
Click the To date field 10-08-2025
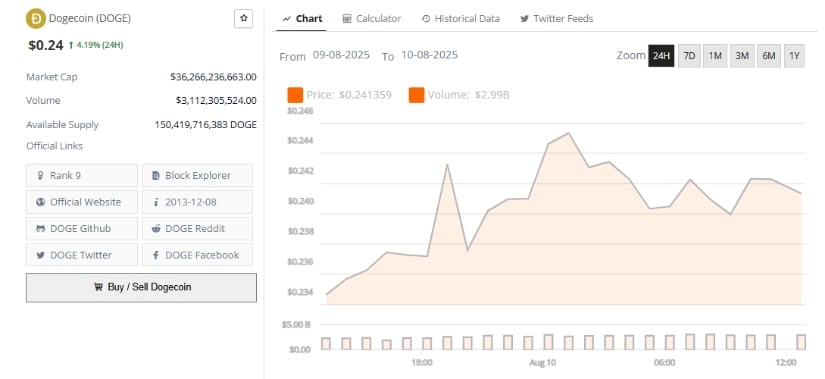429,55
